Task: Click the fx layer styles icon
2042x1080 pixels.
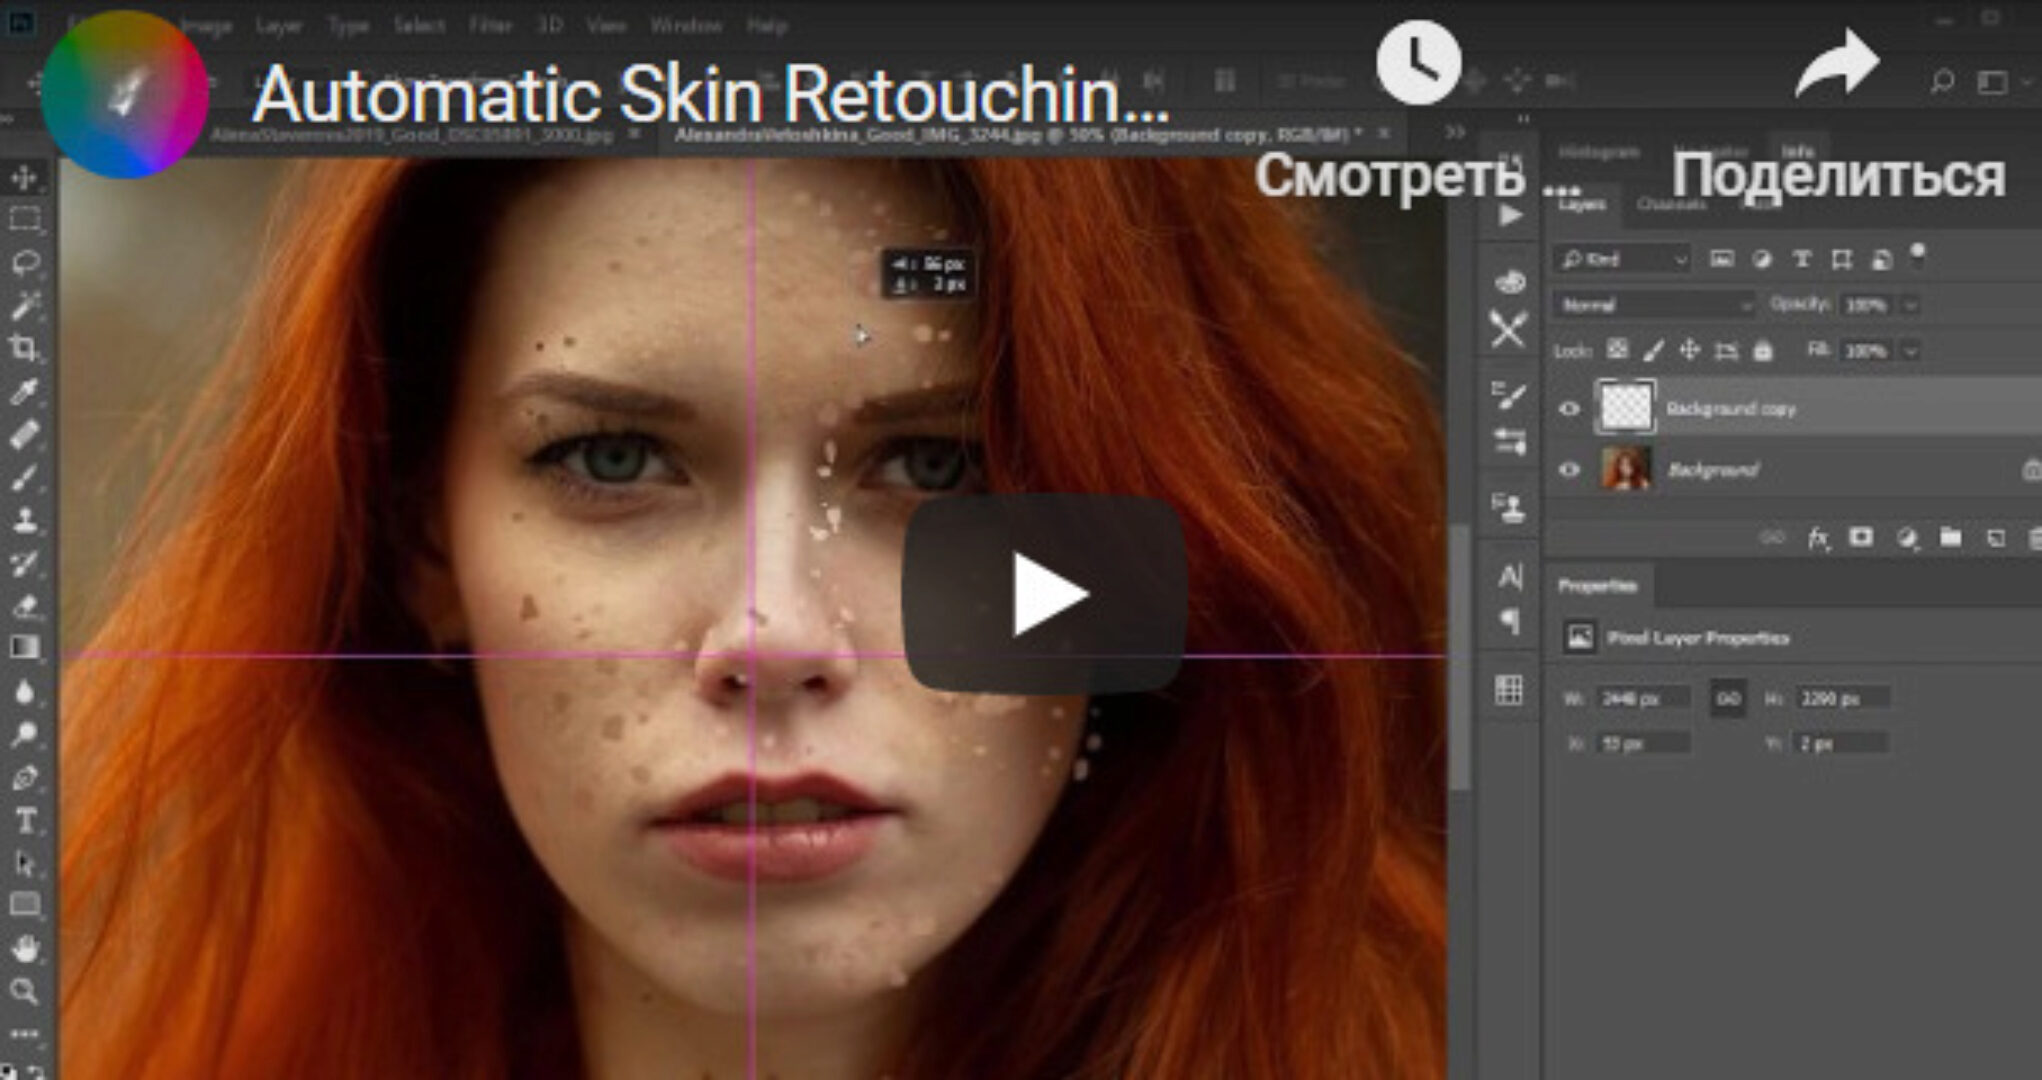Action: [1819, 537]
